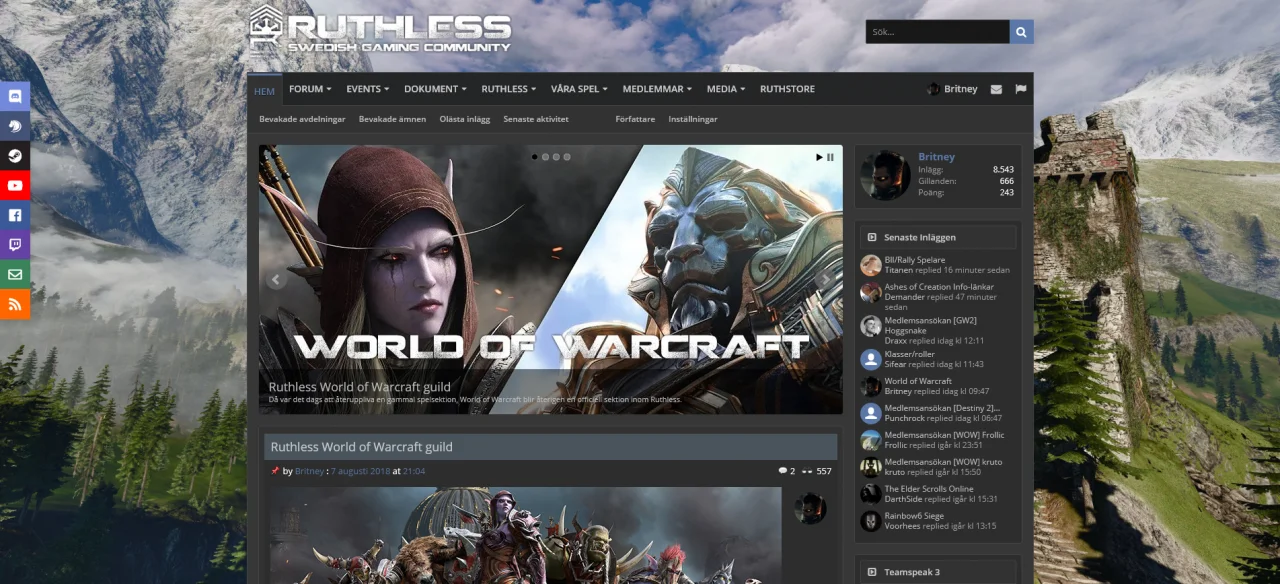The image size is (1280, 584).
Task: Click the sticky pin icon before author
Action: pyautogui.click(x=275, y=471)
